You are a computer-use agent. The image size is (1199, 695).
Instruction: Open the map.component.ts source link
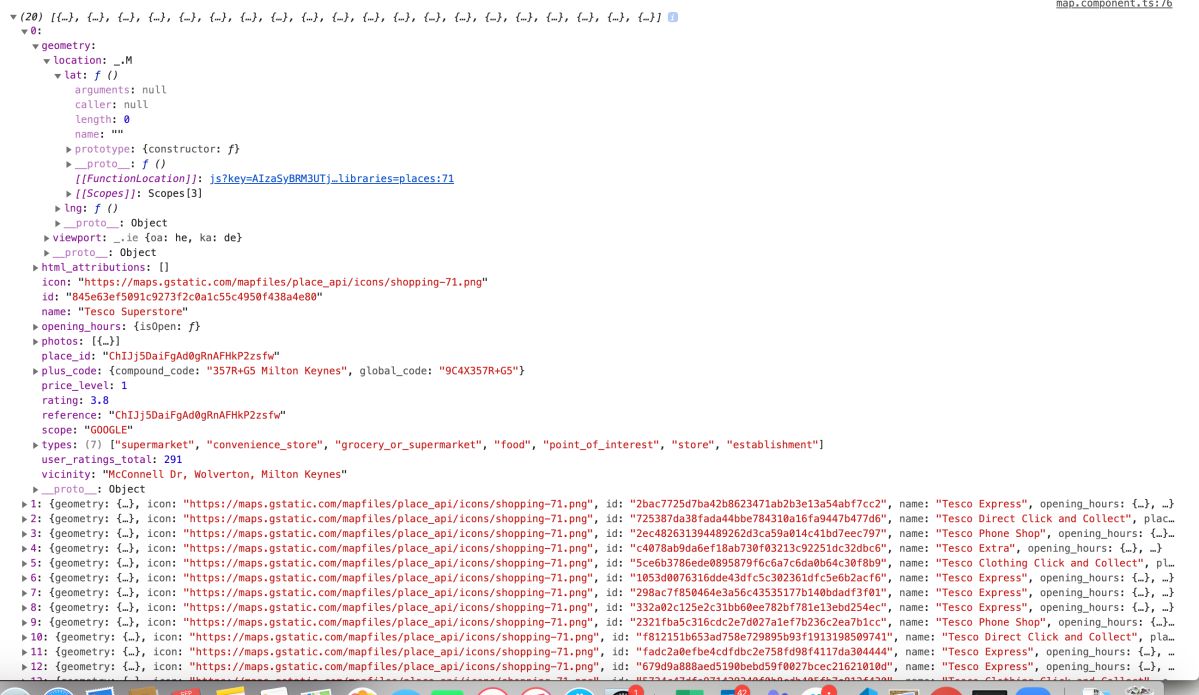click(1113, 4)
